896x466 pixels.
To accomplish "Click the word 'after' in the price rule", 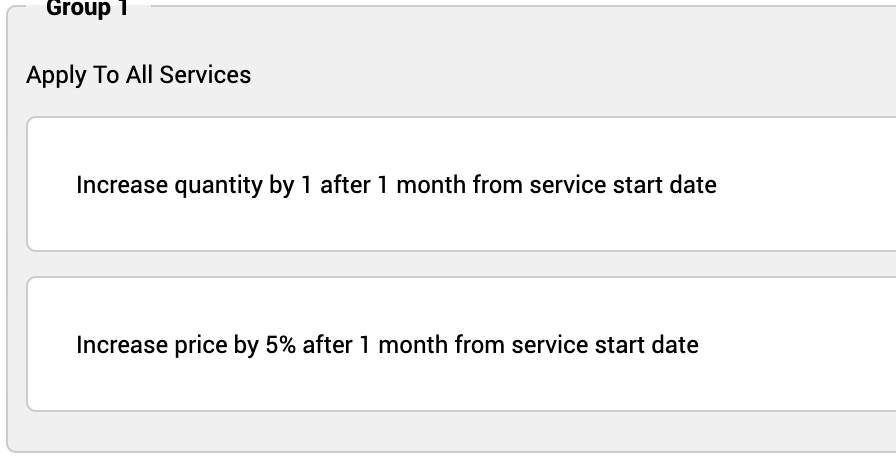I will [327, 345].
